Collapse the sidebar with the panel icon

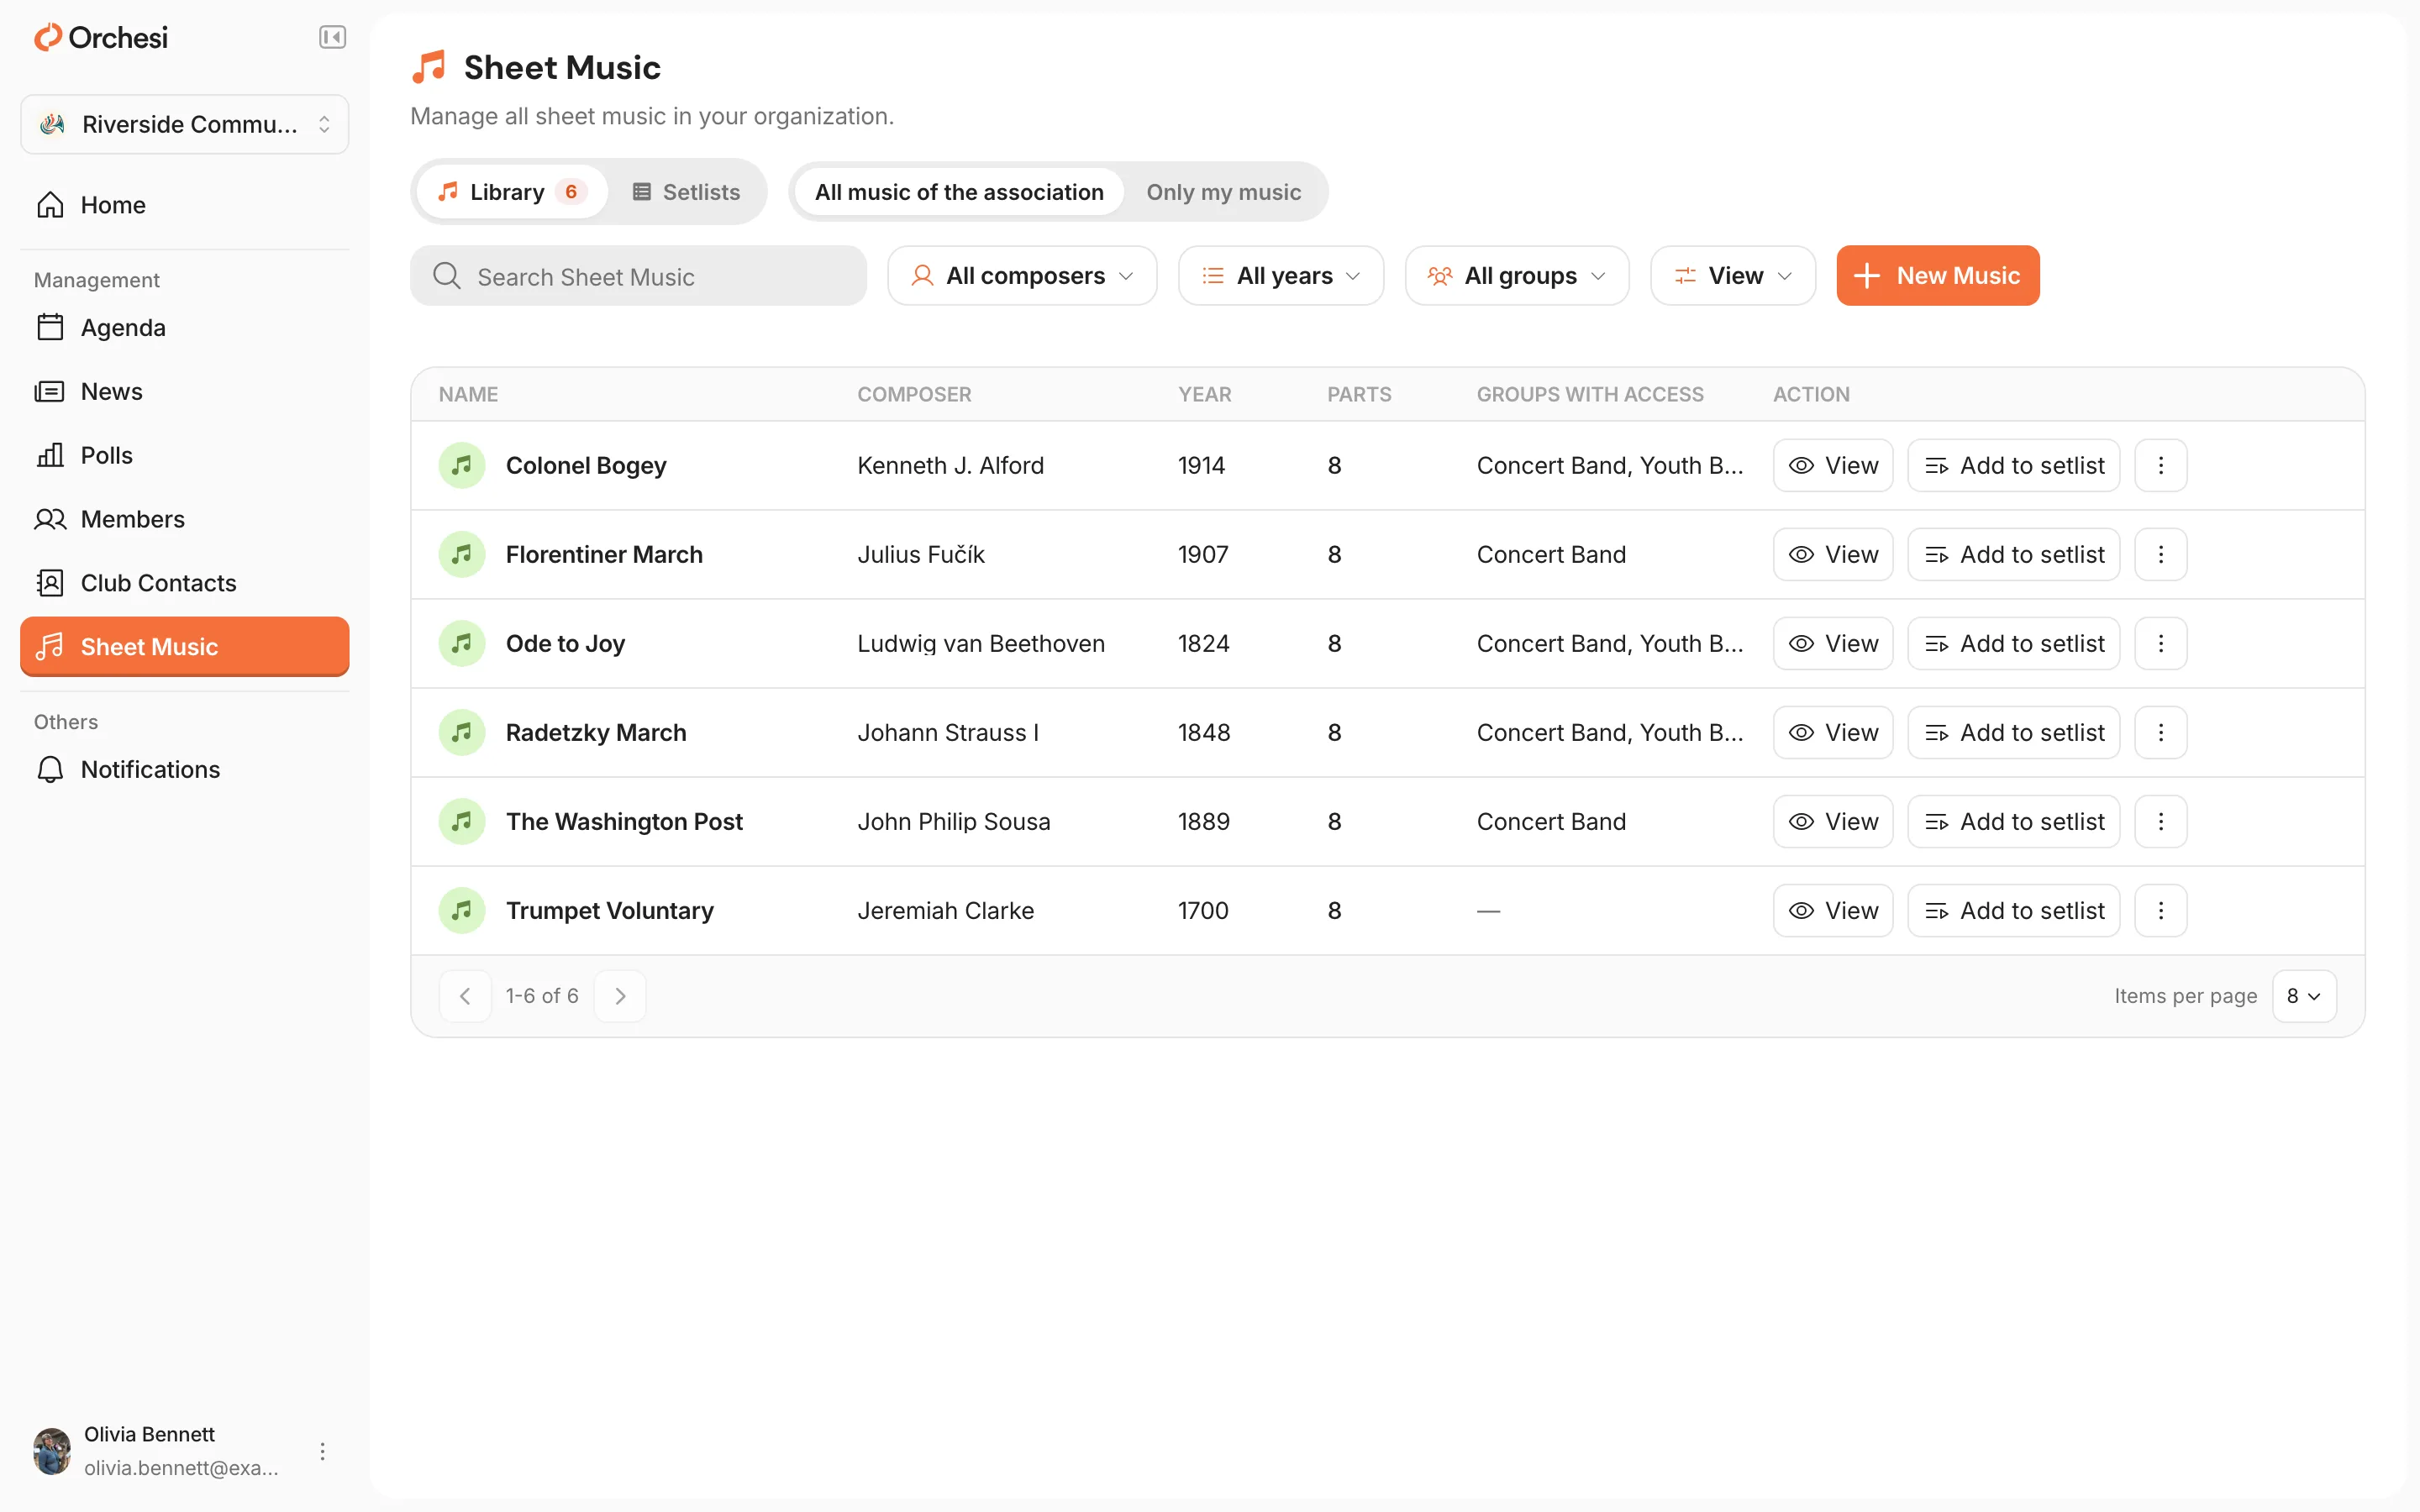click(x=332, y=38)
